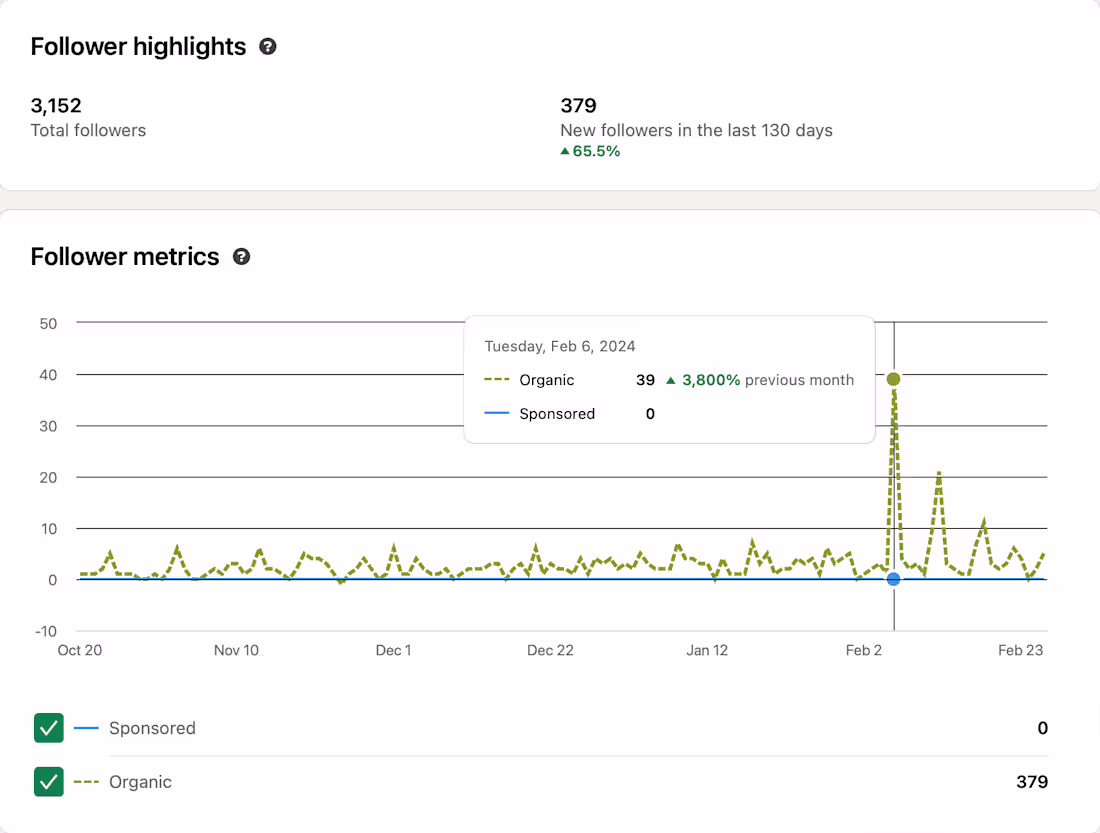Image resolution: width=1100 pixels, height=833 pixels.
Task: Click the Sponsored legend label text
Action: tap(152, 728)
